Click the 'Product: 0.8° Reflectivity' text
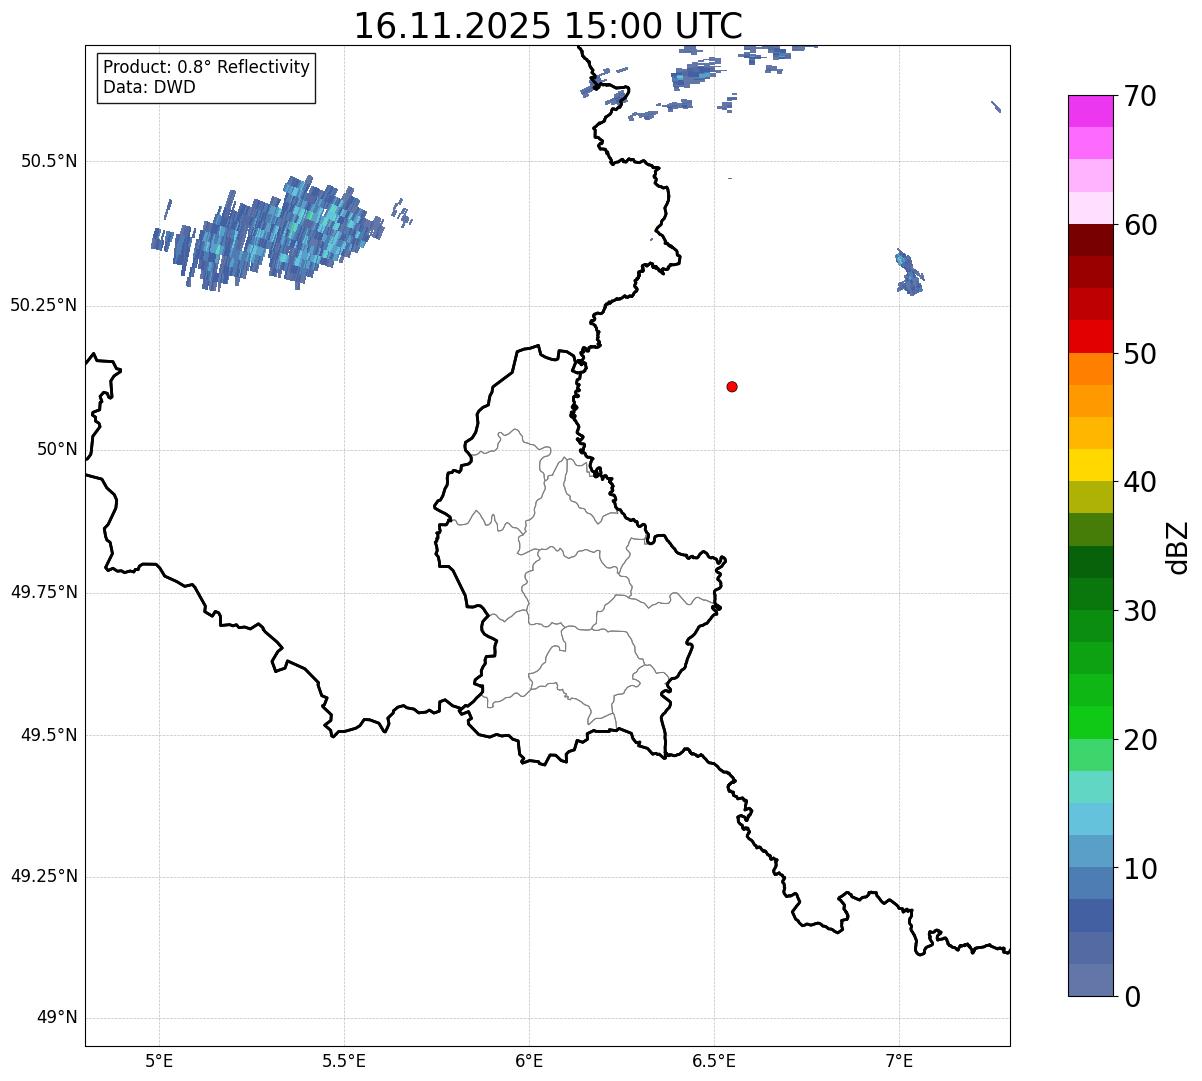Viewport: 1202px width, 1081px height. 207,67
